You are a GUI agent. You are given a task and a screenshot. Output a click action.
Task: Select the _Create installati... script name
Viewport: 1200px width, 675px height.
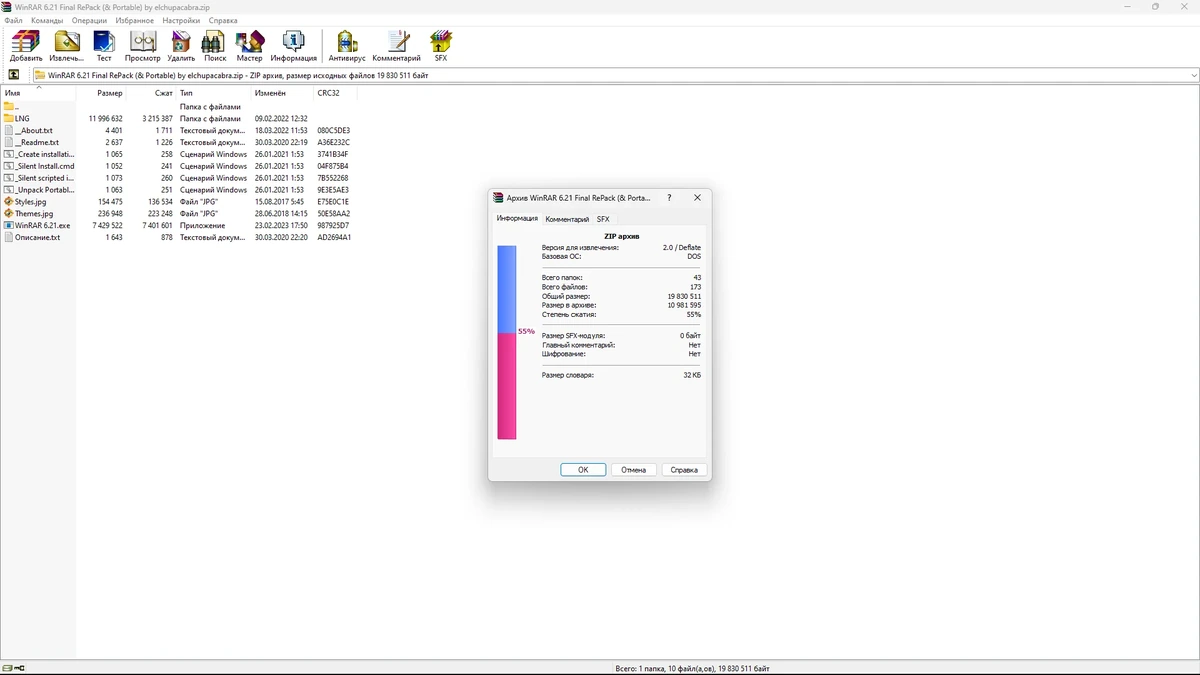44,154
